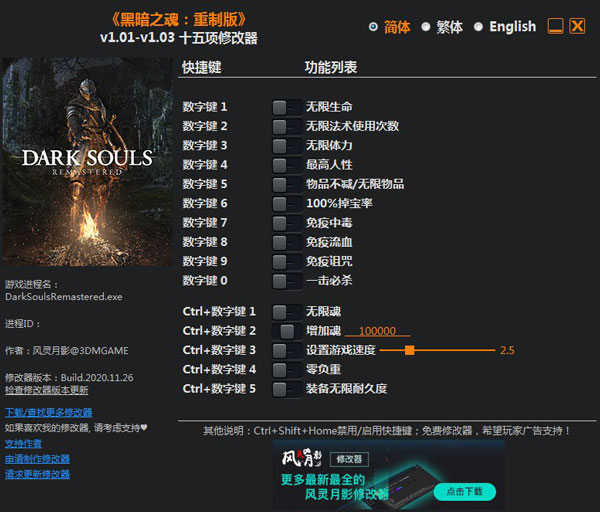Viewport: 600px width, 512px height.
Task: Close the trainer with orange X
Action: pos(577,26)
